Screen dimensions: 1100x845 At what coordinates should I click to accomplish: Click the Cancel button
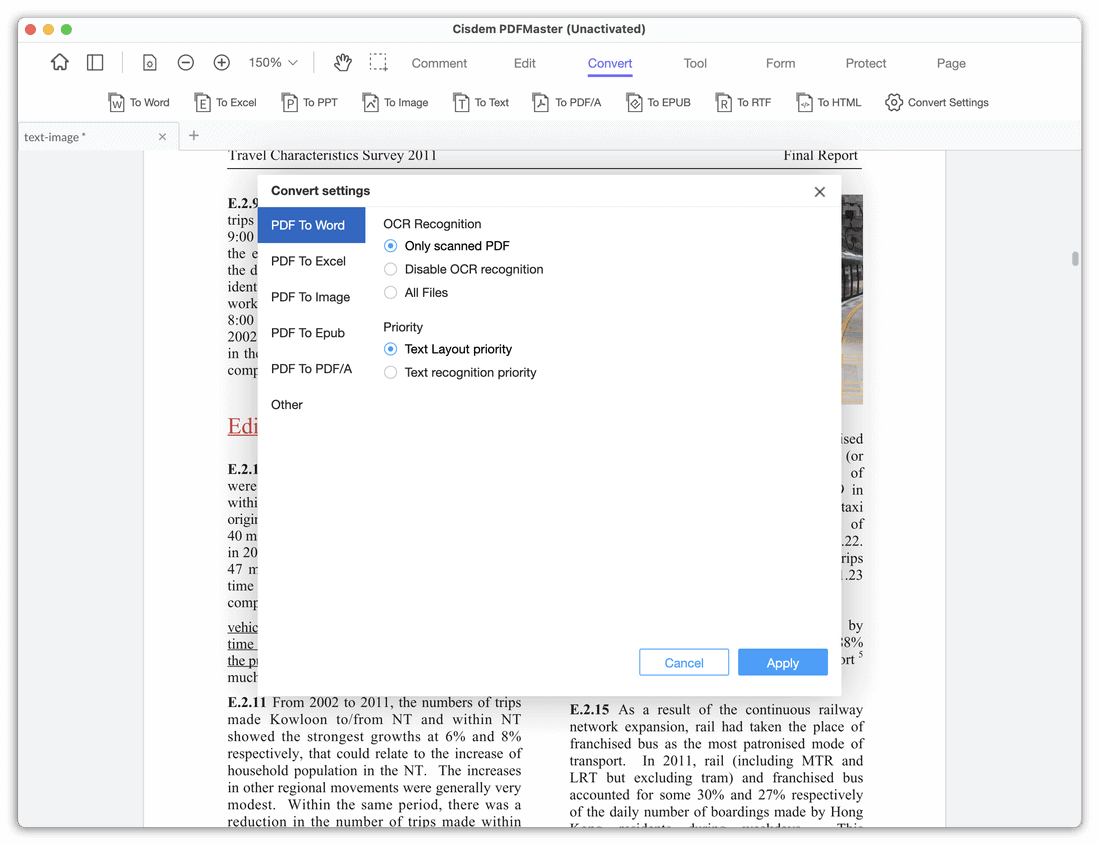pyautogui.click(x=684, y=663)
